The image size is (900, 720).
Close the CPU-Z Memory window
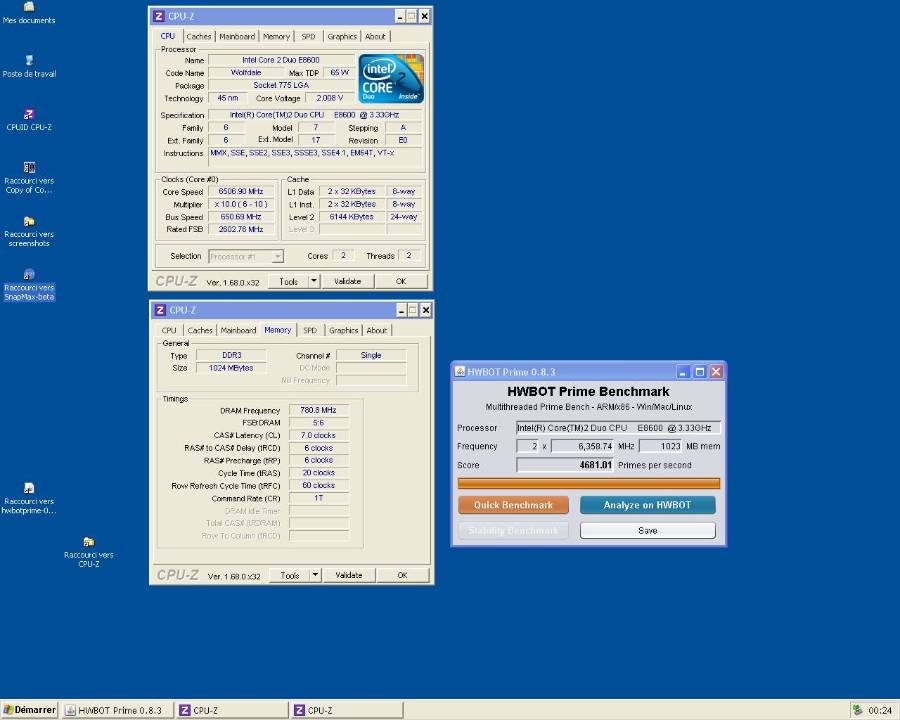click(x=425, y=311)
